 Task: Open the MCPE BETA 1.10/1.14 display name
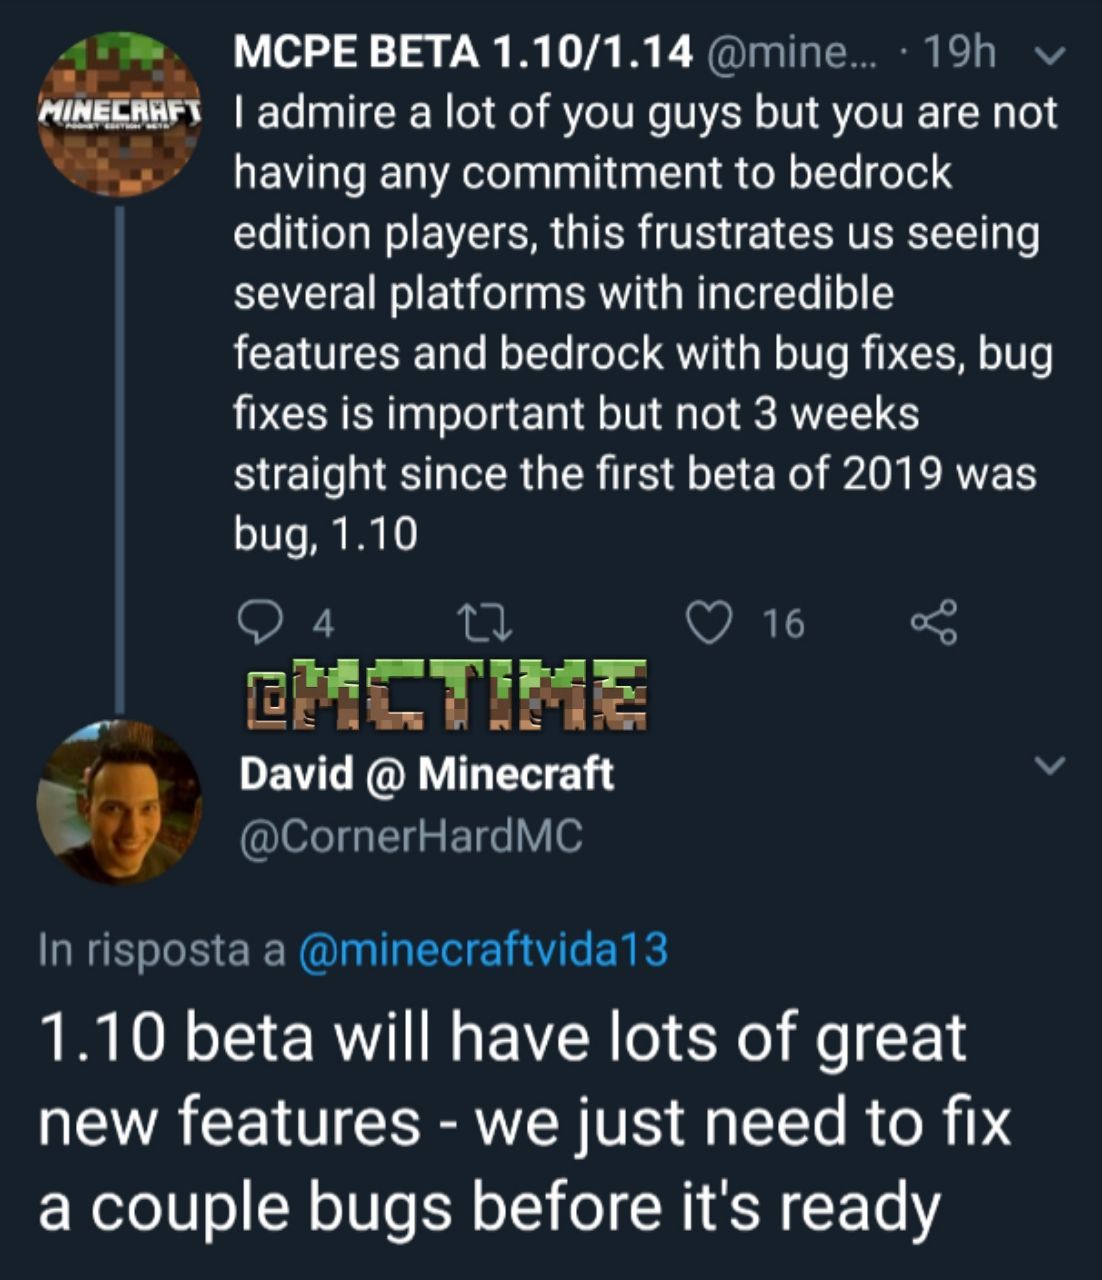point(463,53)
